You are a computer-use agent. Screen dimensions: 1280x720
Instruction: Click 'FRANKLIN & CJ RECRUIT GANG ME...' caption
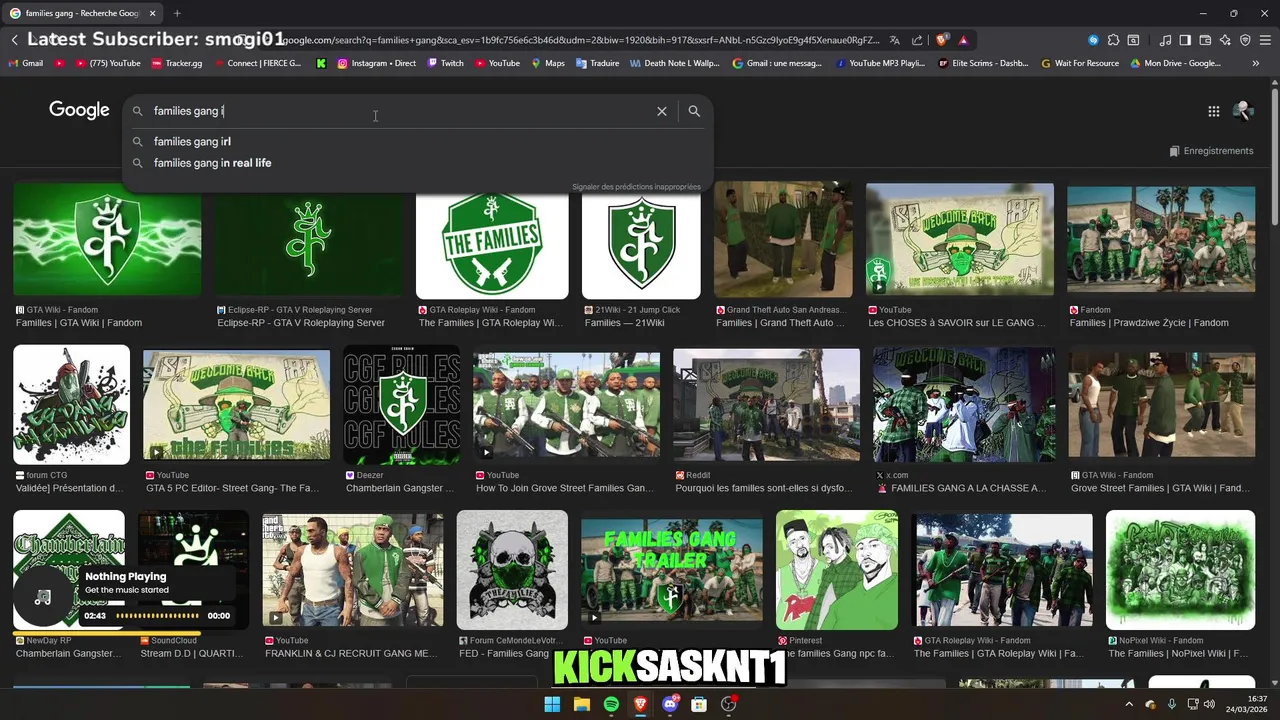(351, 654)
